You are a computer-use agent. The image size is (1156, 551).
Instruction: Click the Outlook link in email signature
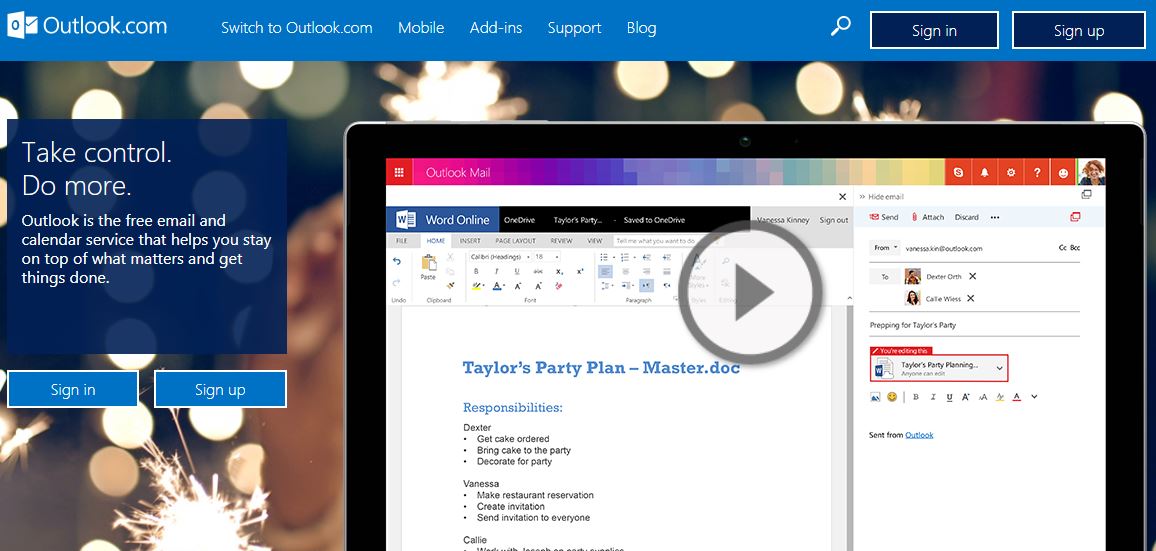coord(919,435)
